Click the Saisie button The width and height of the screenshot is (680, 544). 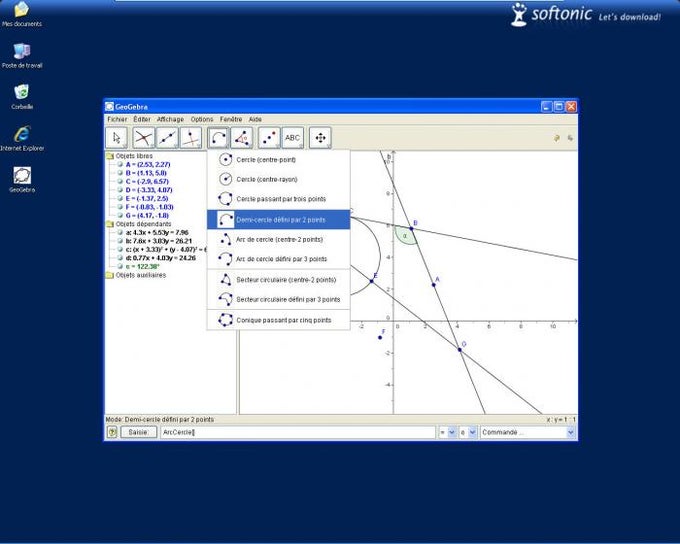coord(138,432)
